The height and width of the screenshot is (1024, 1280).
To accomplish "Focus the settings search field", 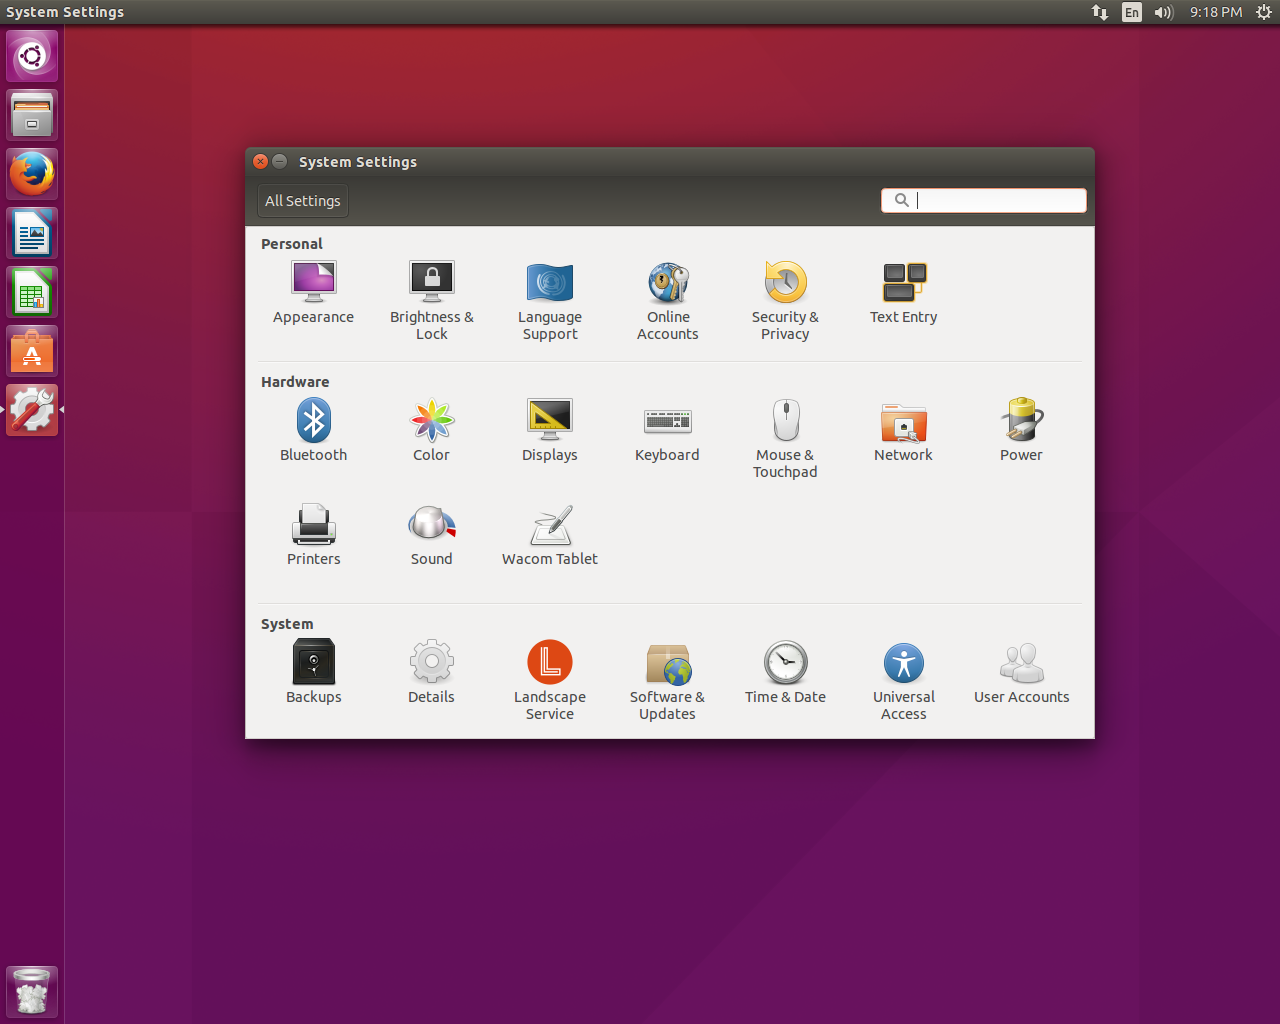I will [x=984, y=200].
